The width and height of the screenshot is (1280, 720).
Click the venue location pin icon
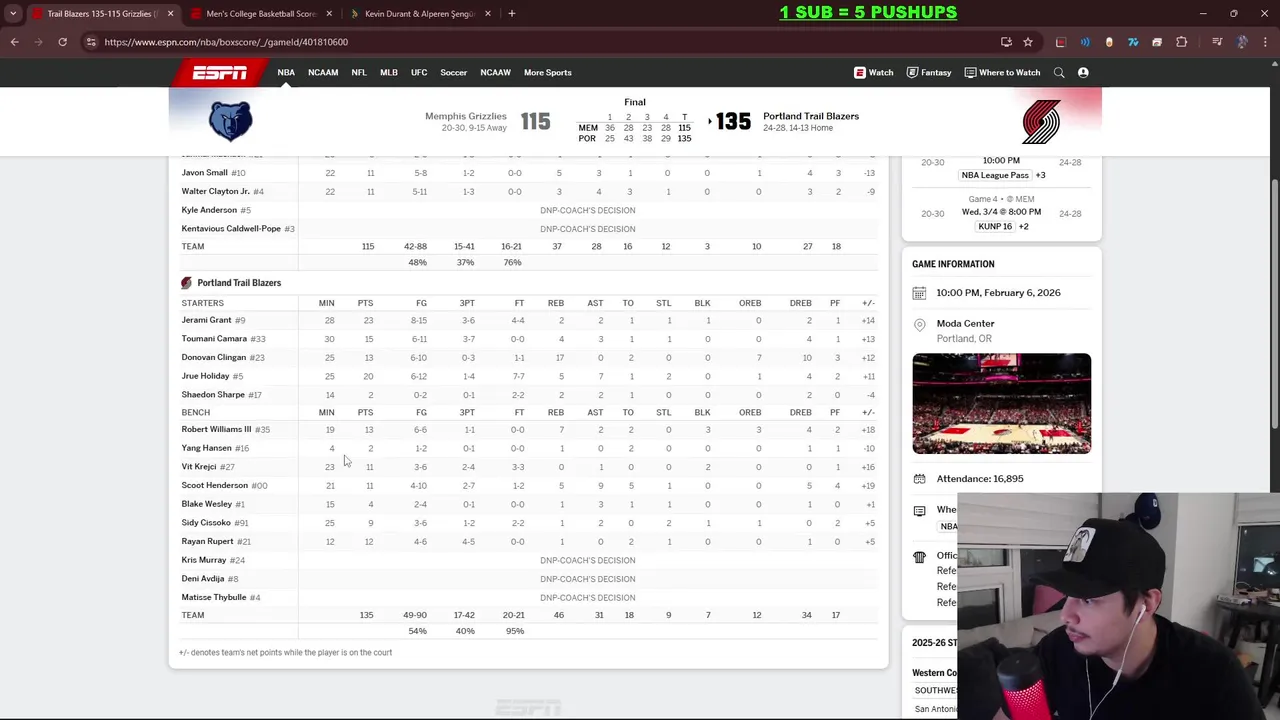point(919,325)
